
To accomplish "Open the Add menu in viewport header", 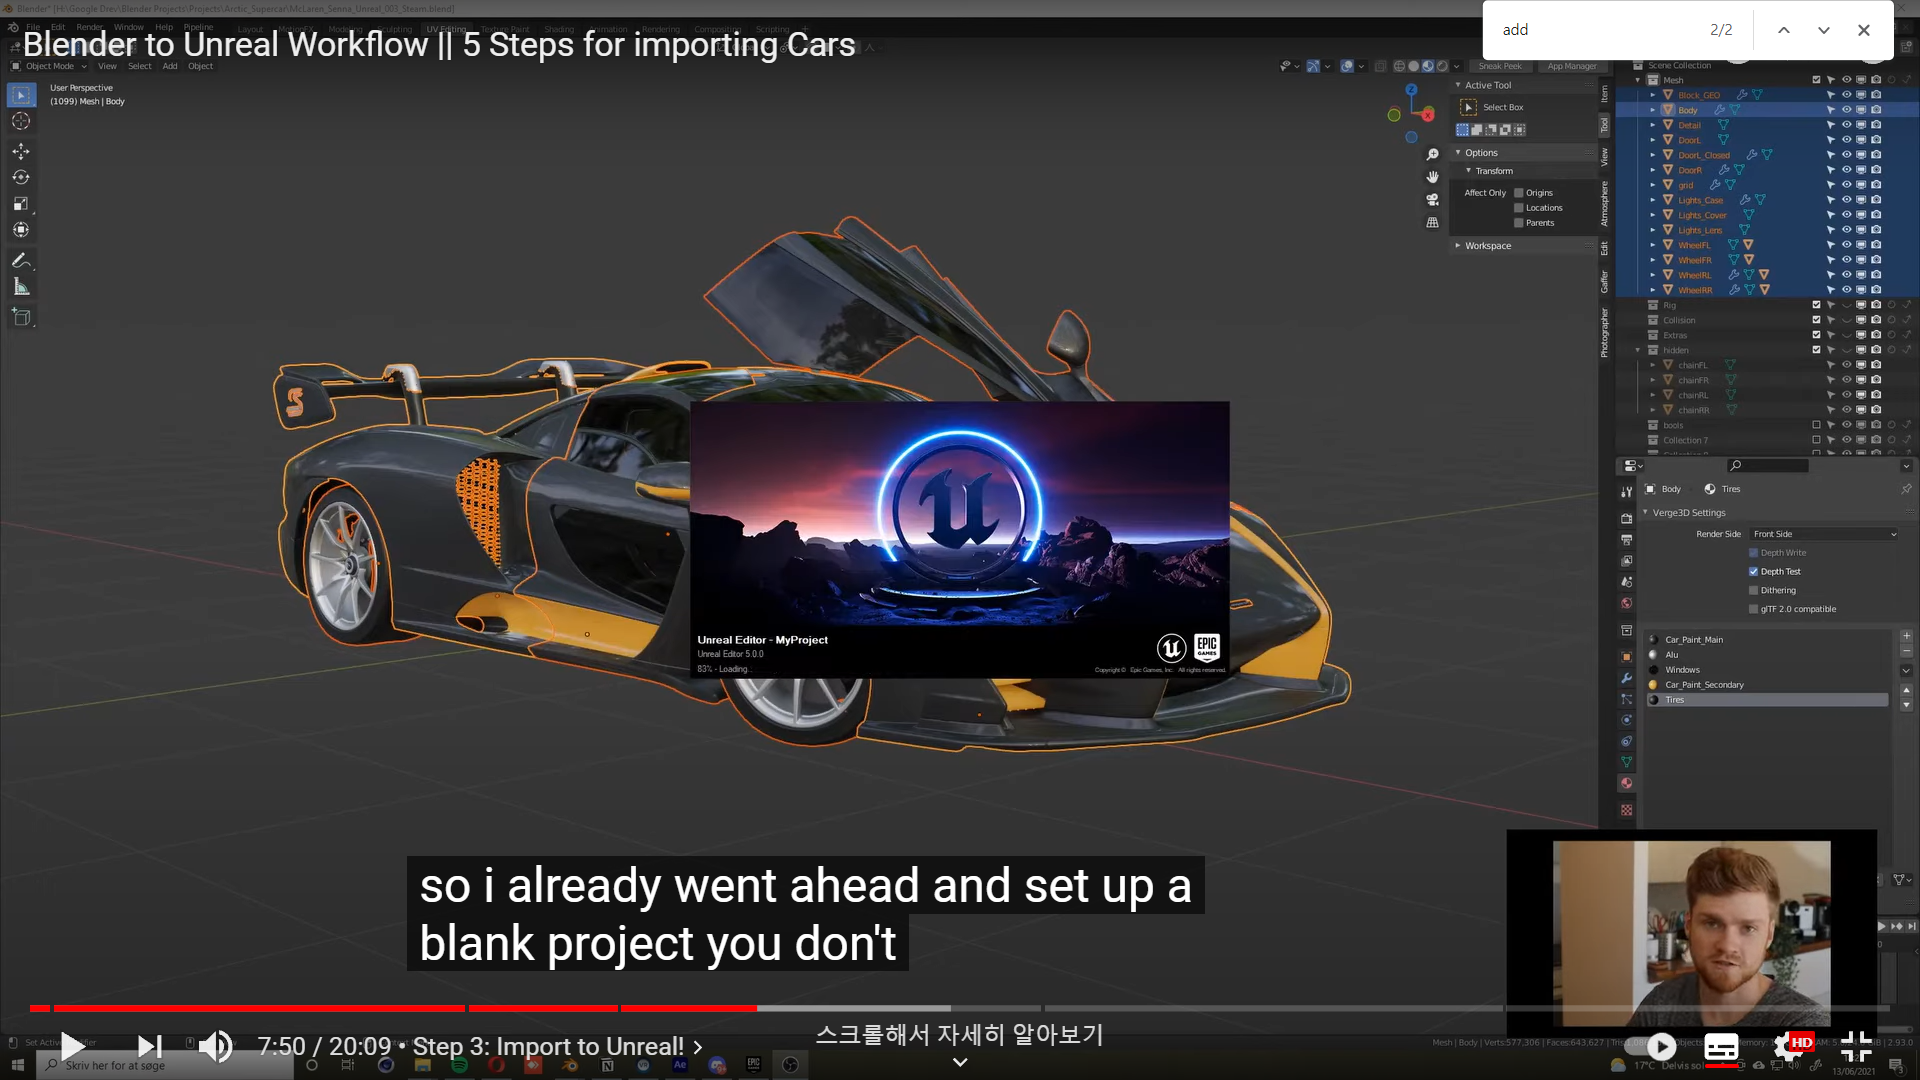I will click(170, 66).
